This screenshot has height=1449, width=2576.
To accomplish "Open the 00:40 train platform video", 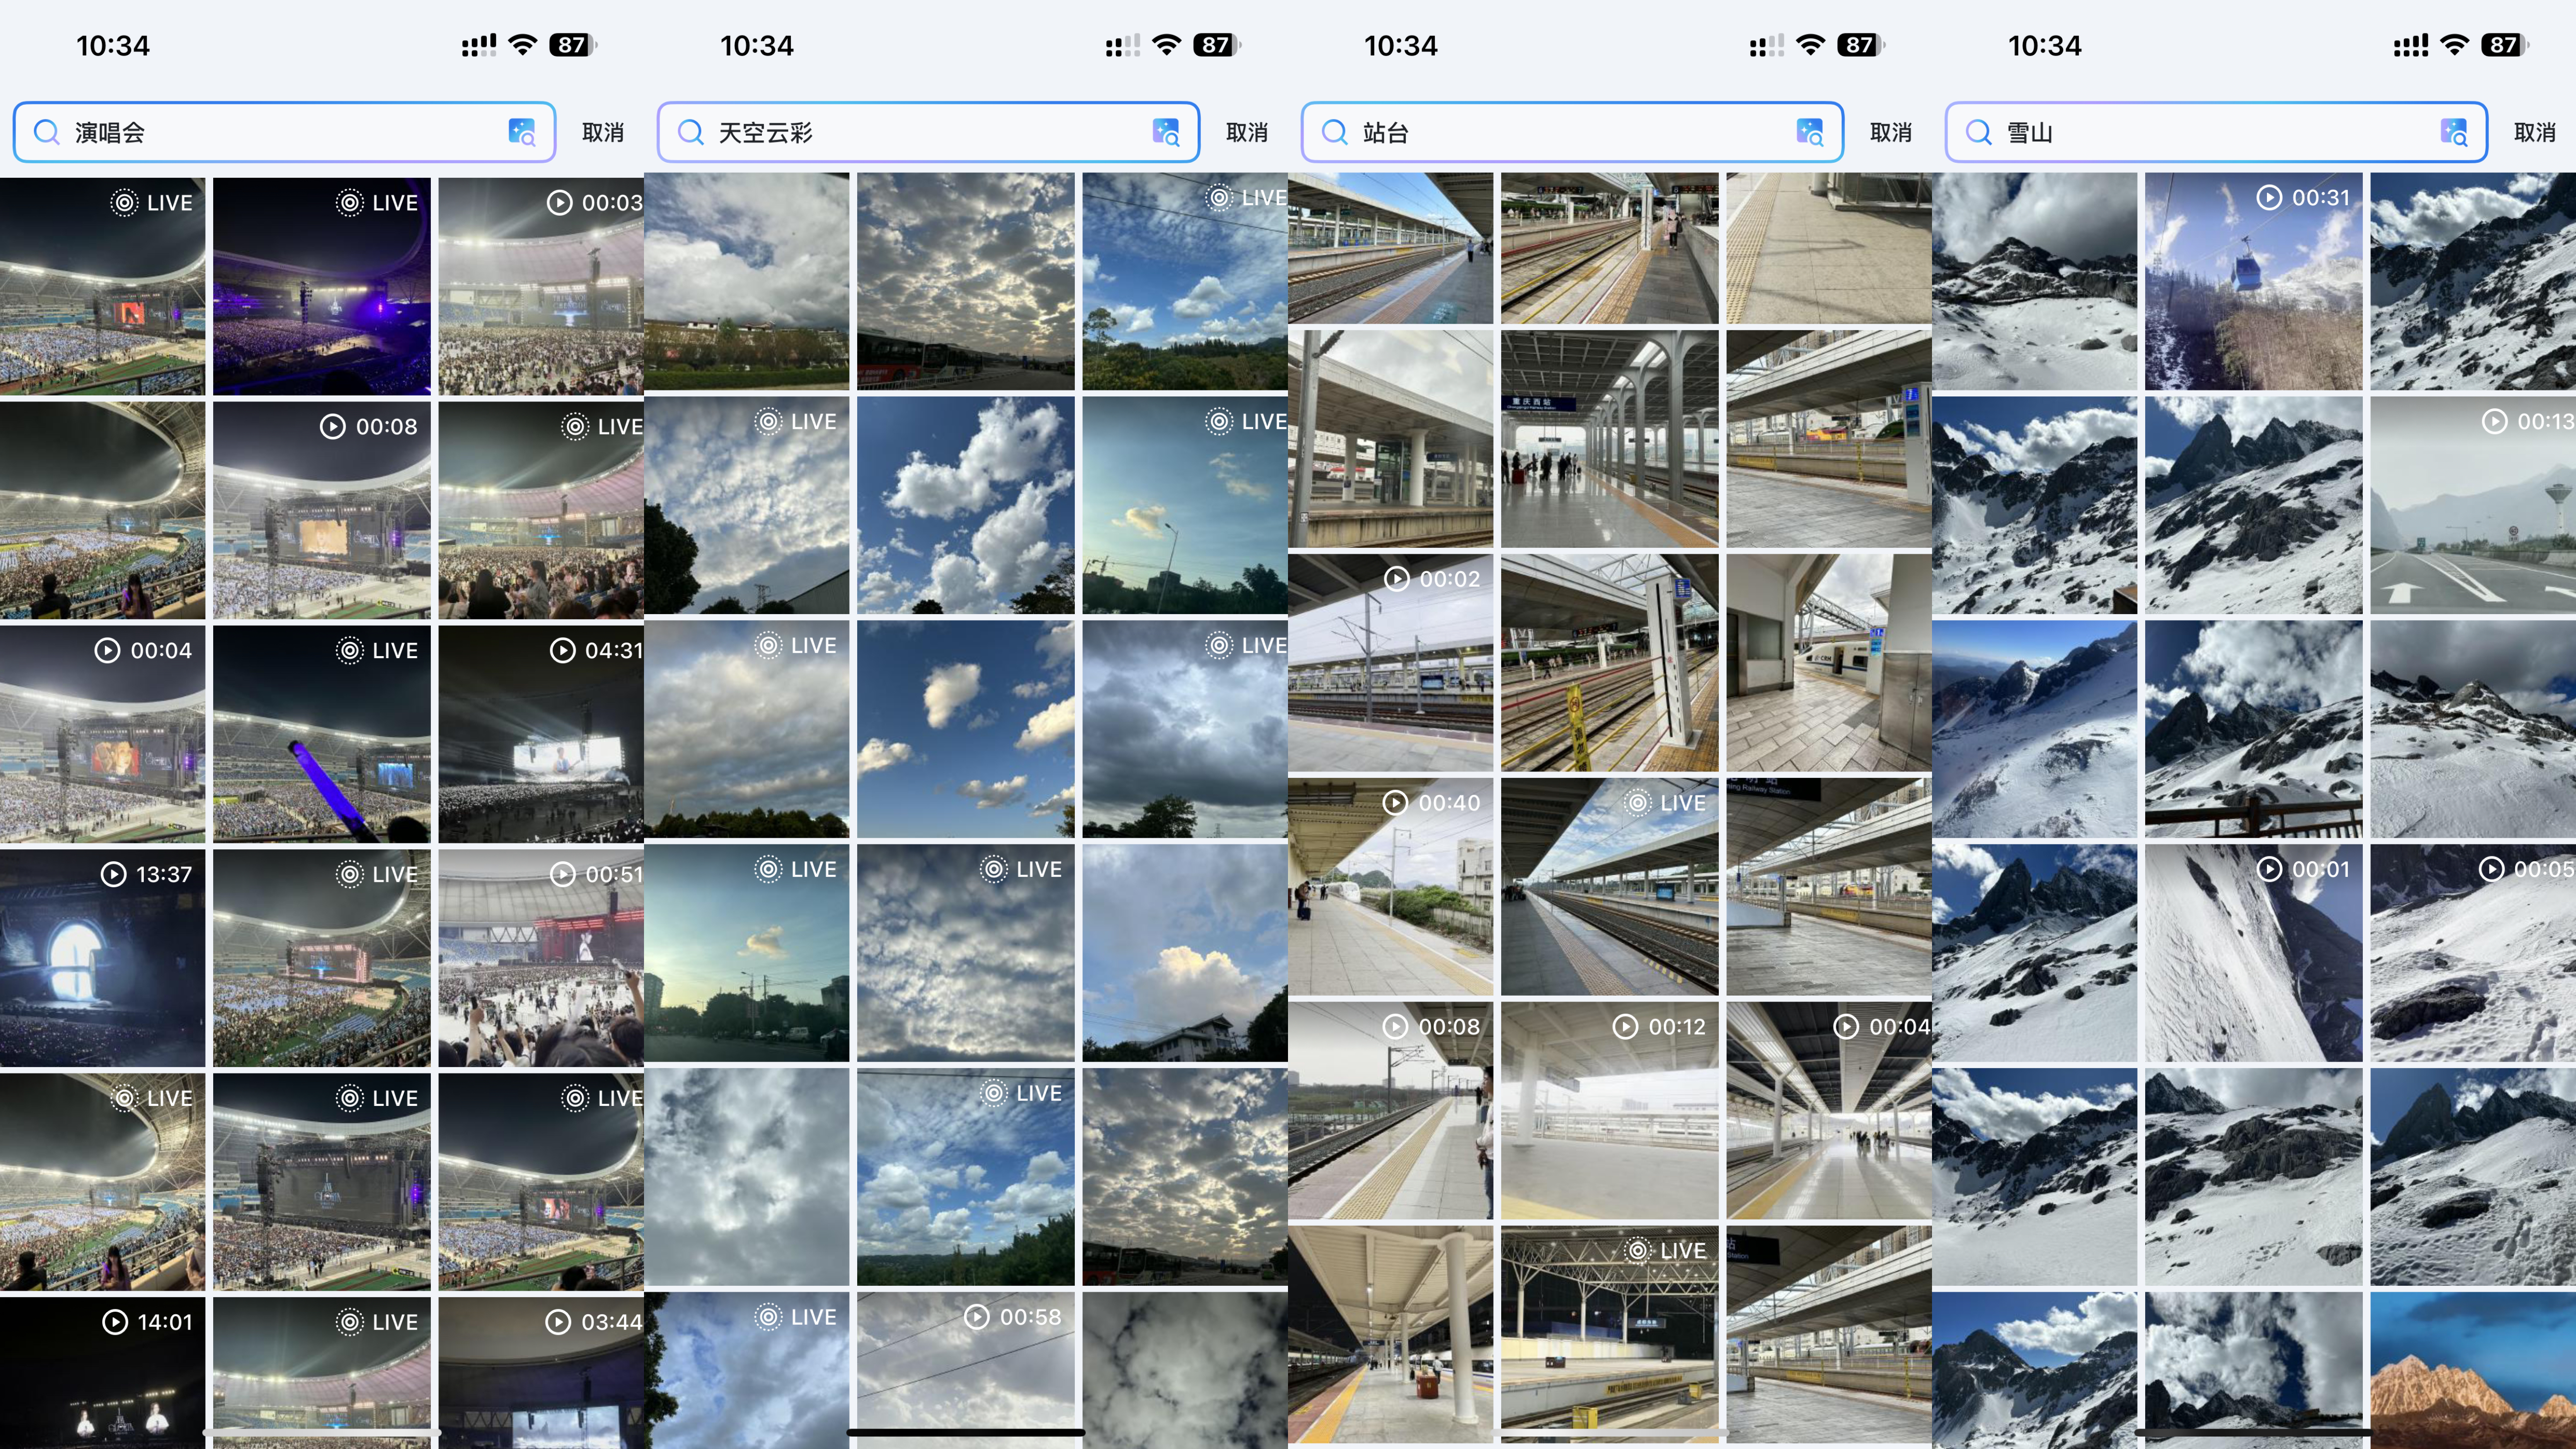I will [1390, 886].
